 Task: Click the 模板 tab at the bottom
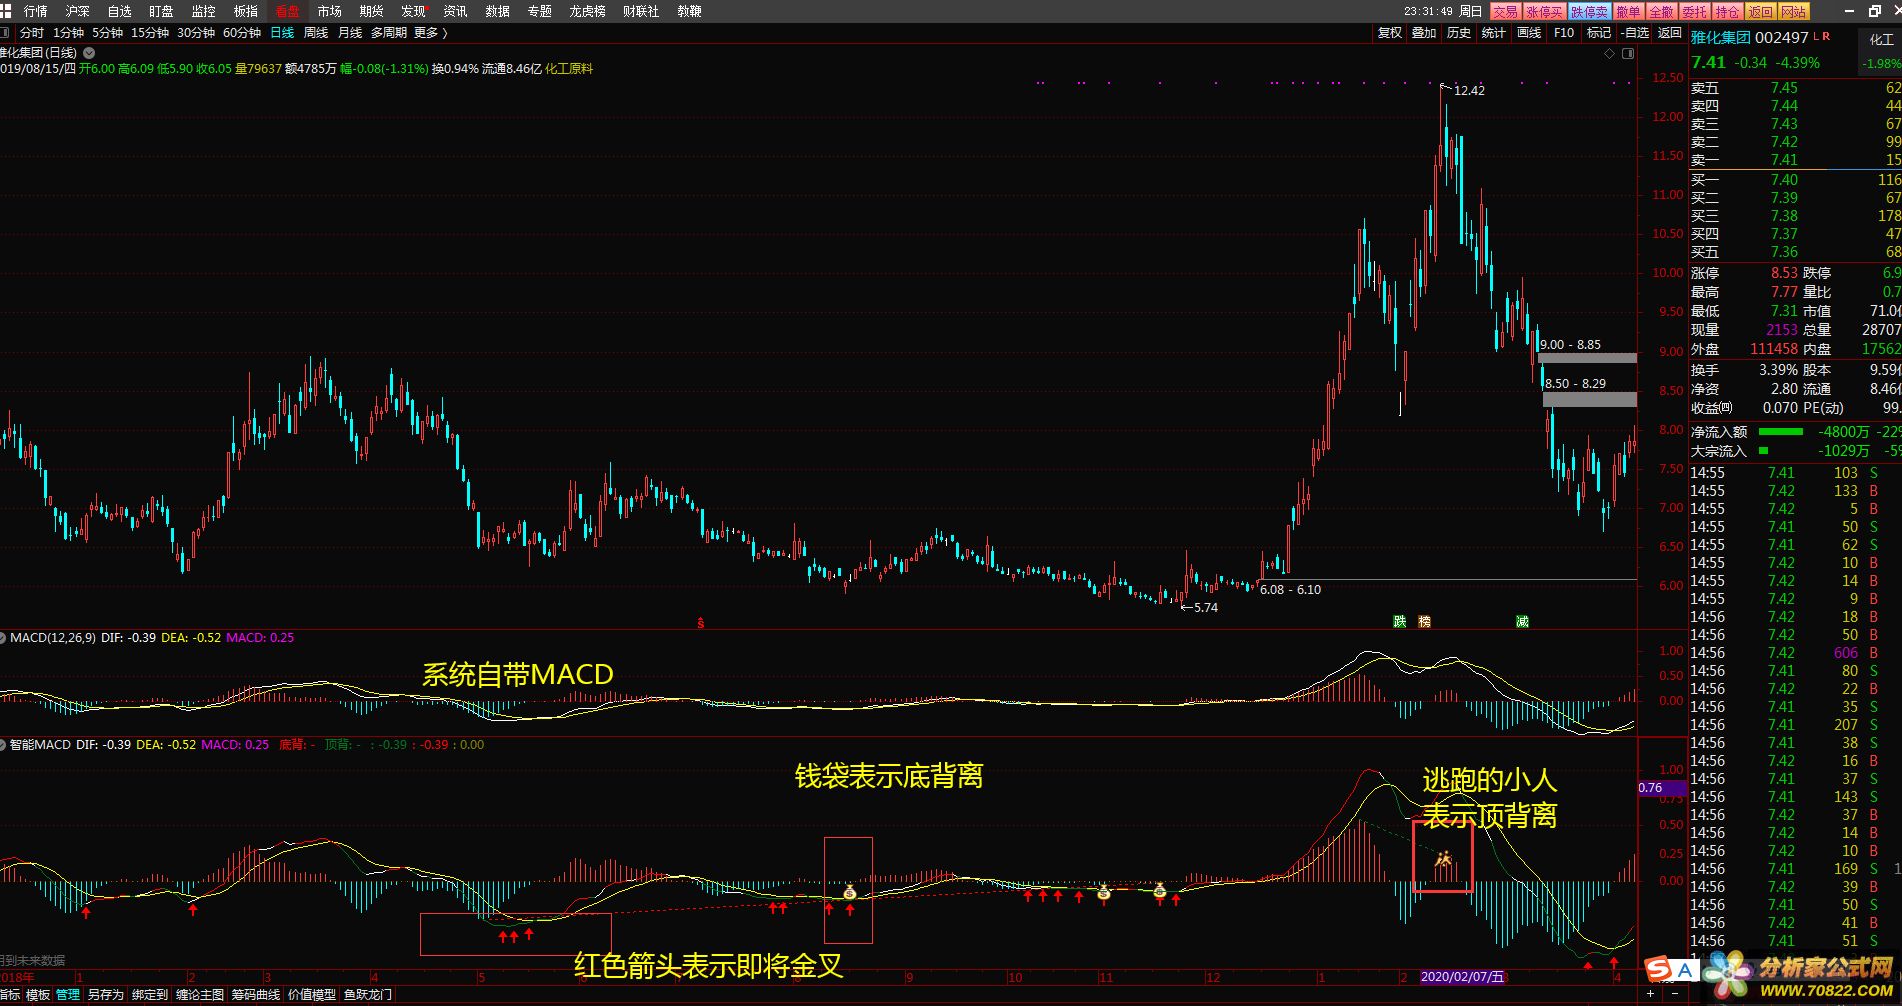pyautogui.click(x=38, y=995)
